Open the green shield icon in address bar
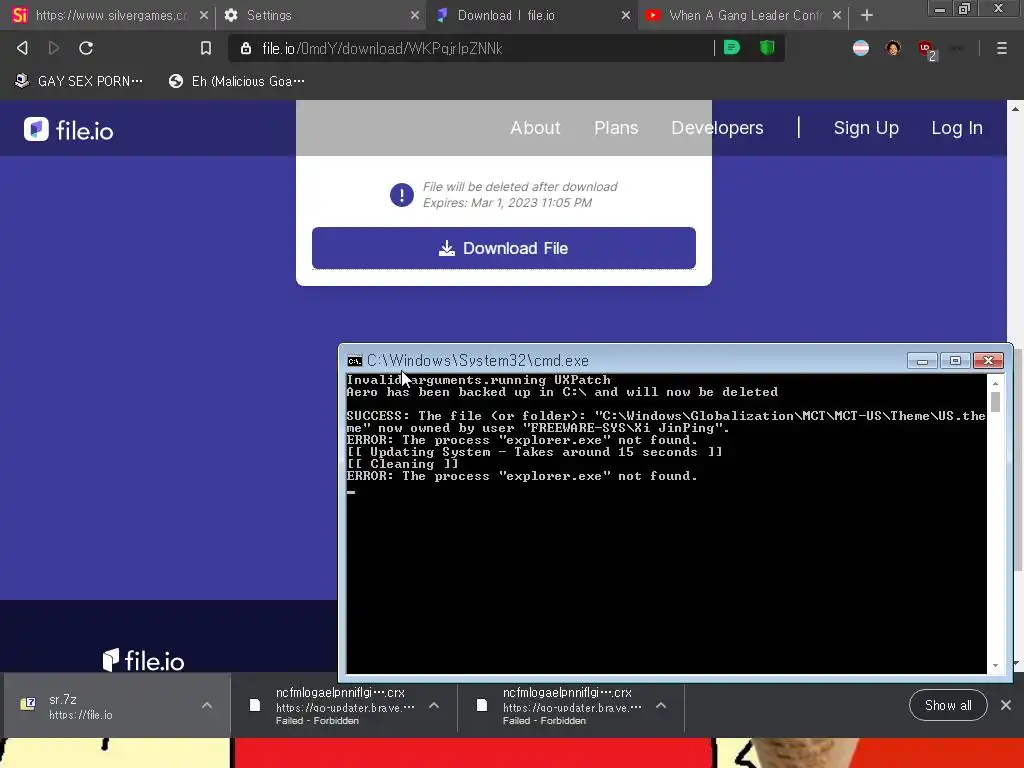Screen dimensions: 1024x768 point(767,47)
